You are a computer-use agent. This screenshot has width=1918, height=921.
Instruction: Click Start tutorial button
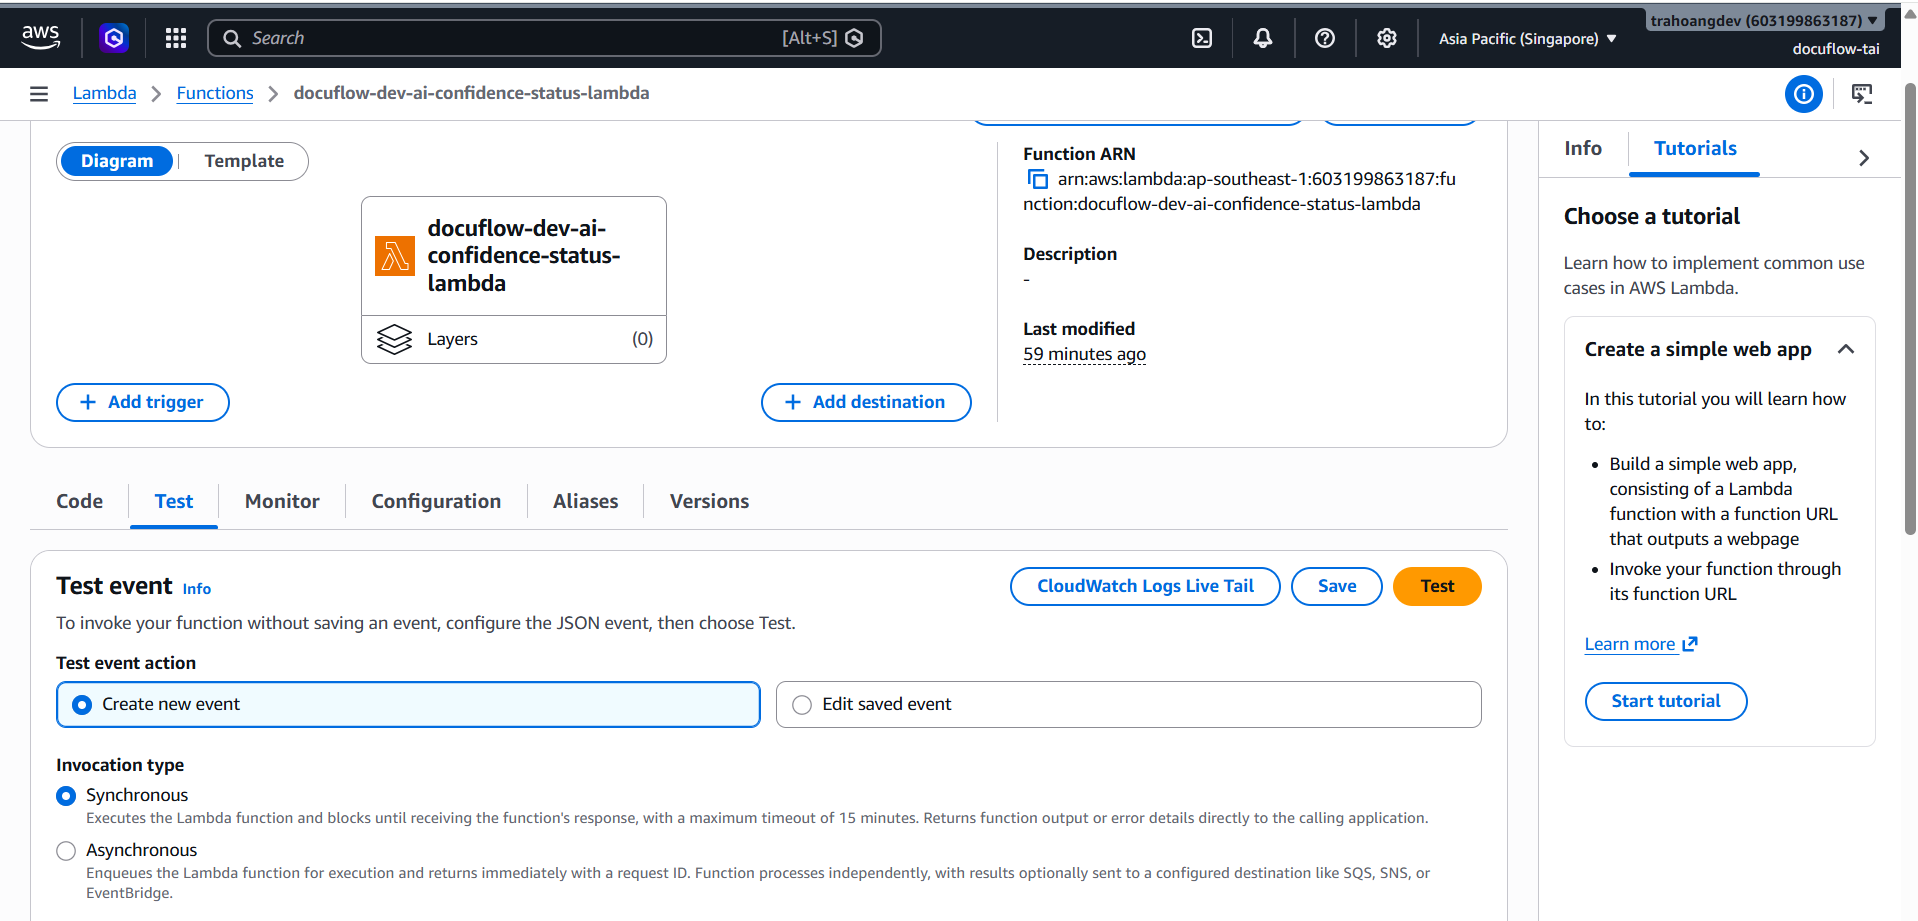click(x=1666, y=701)
